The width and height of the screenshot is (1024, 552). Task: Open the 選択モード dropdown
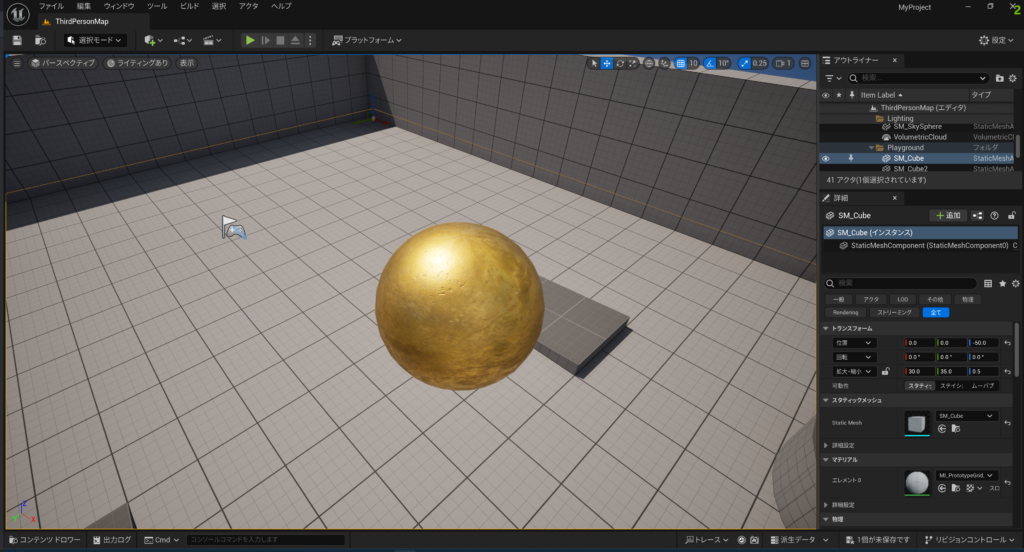(x=96, y=40)
